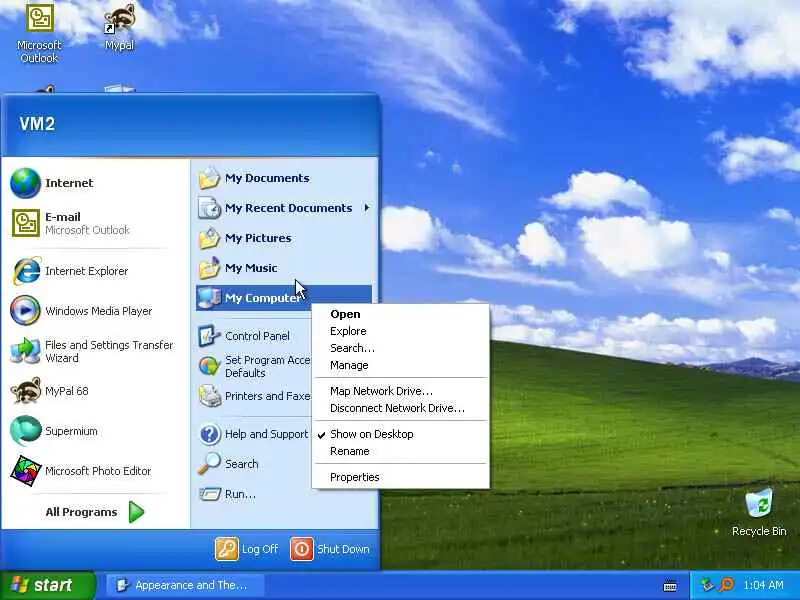Viewport: 800px width, 600px height.
Task: Click the Log Off key icon
Action: coord(227,549)
